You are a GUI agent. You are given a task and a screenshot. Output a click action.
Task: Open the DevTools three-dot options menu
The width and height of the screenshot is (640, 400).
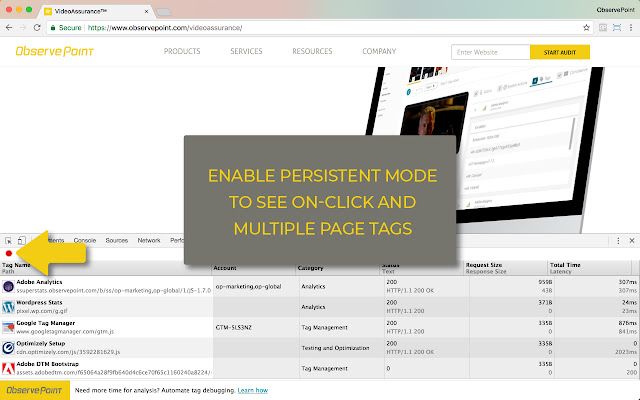coord(618,241)
